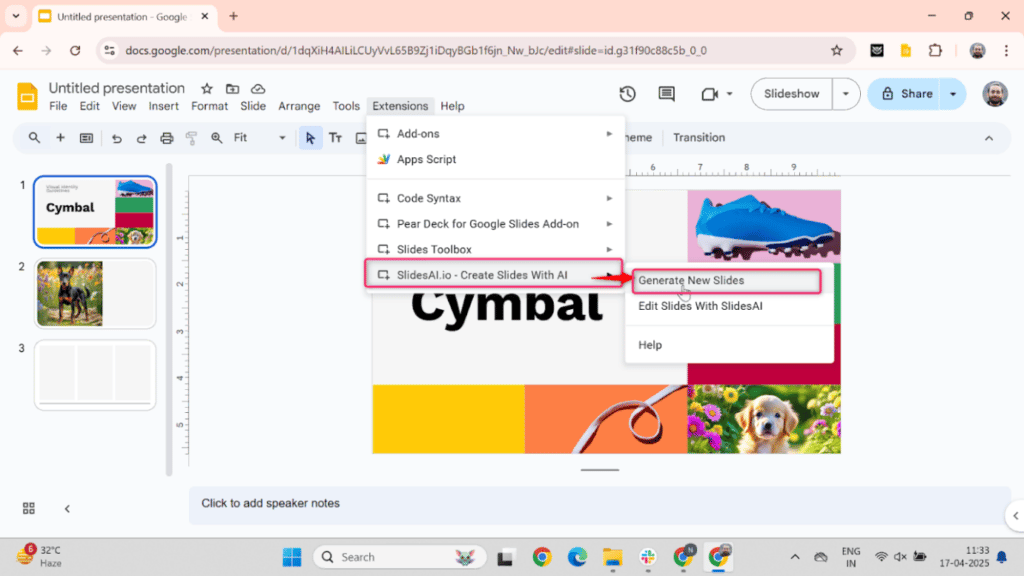
Task: Open the grid view icon bottom left
Action: 28,508
